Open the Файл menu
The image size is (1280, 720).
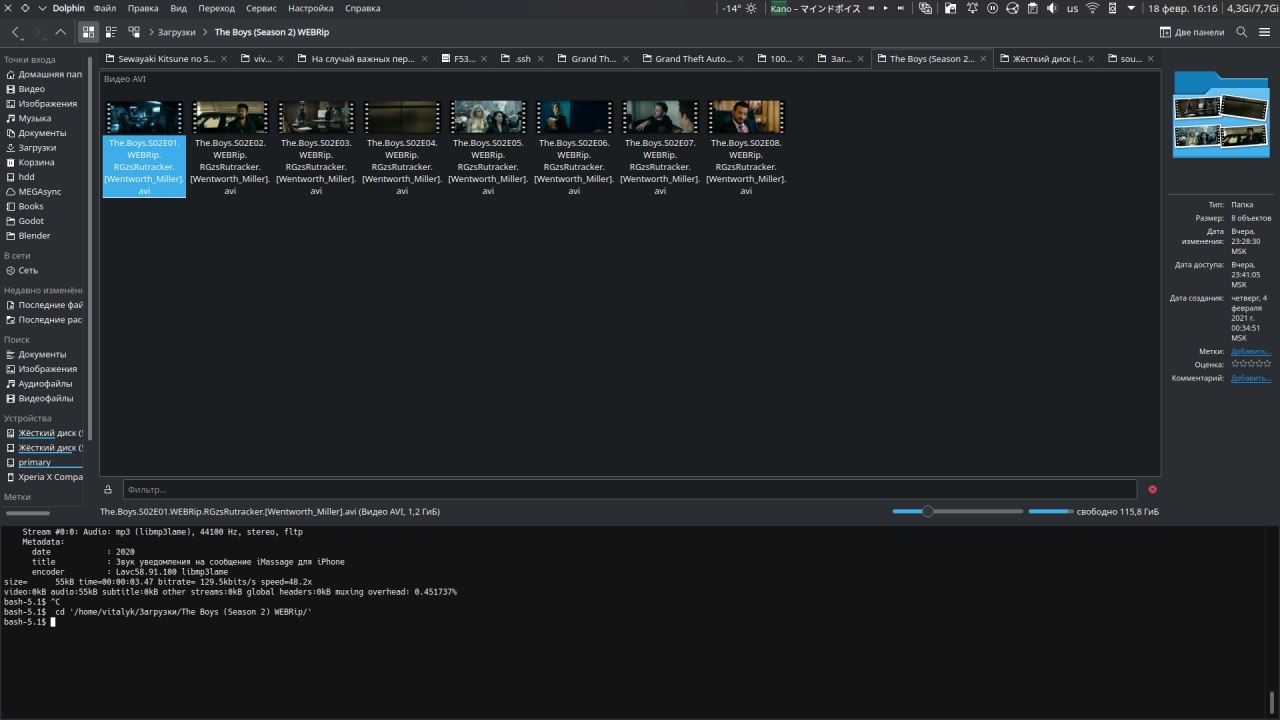tap(104, 8)
